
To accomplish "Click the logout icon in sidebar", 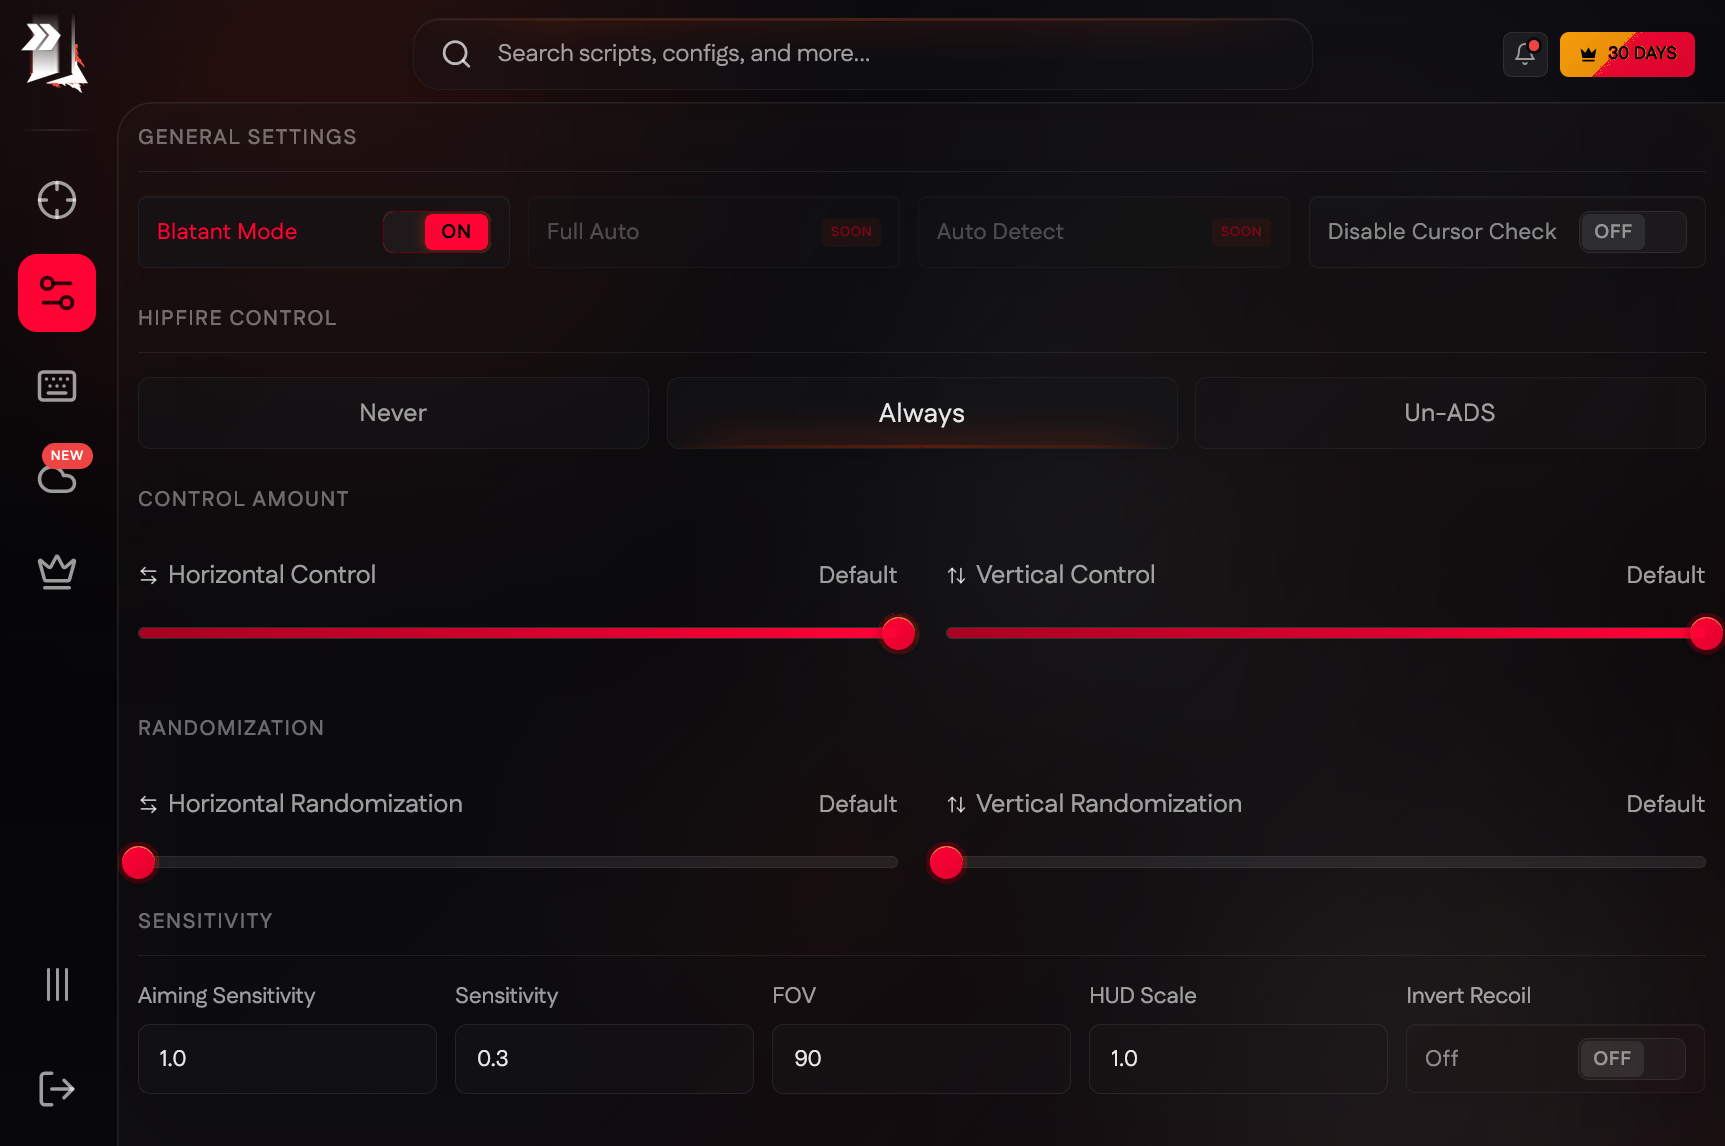I will click(57, 1089).
